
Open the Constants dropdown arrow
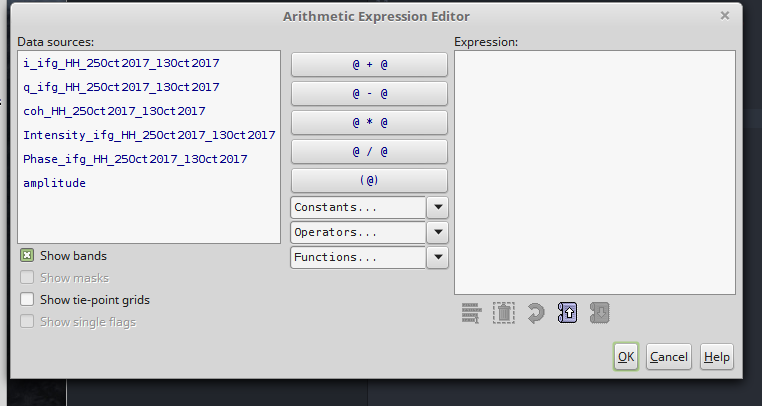437,207
